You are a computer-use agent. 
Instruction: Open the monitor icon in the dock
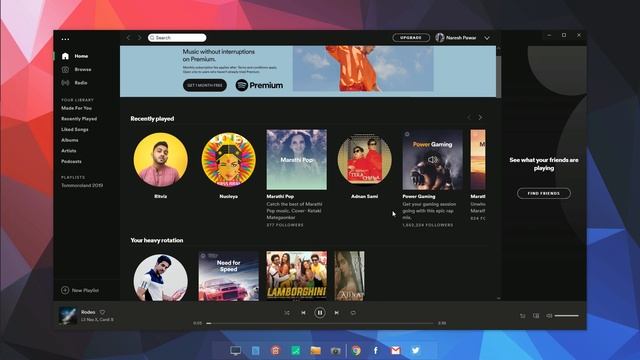click(236, 350)
